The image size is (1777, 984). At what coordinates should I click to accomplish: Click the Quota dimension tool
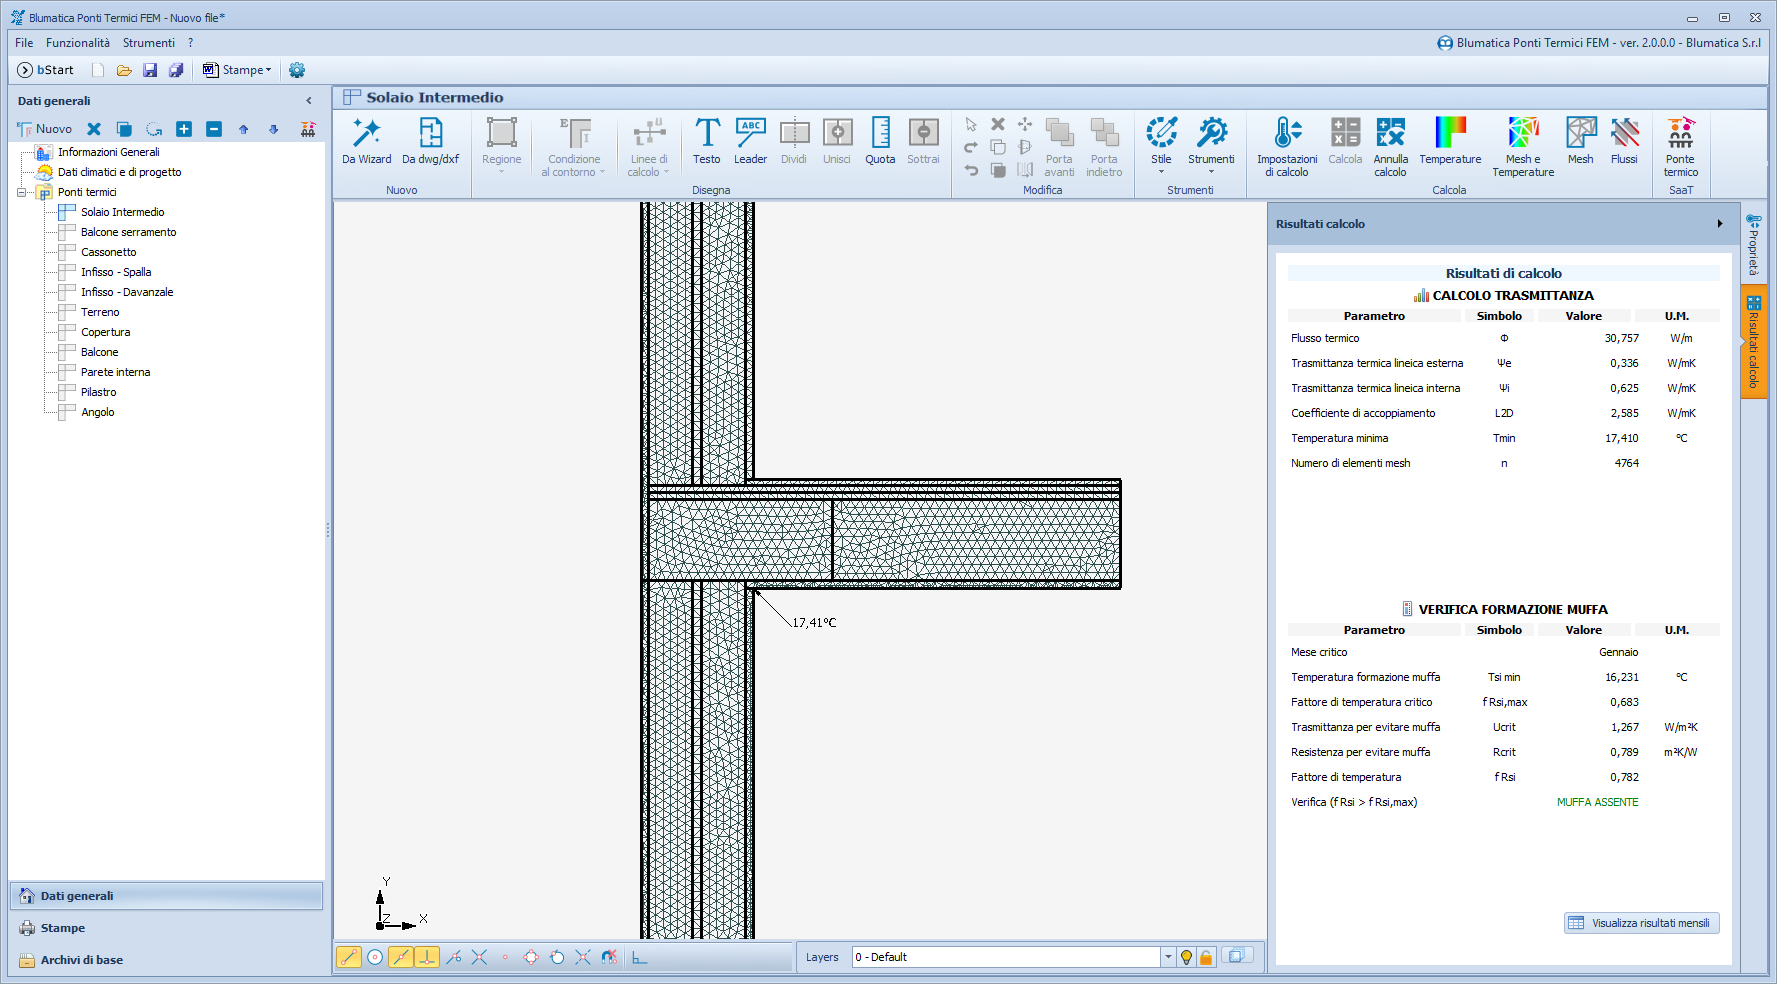[x=880, y=140]
